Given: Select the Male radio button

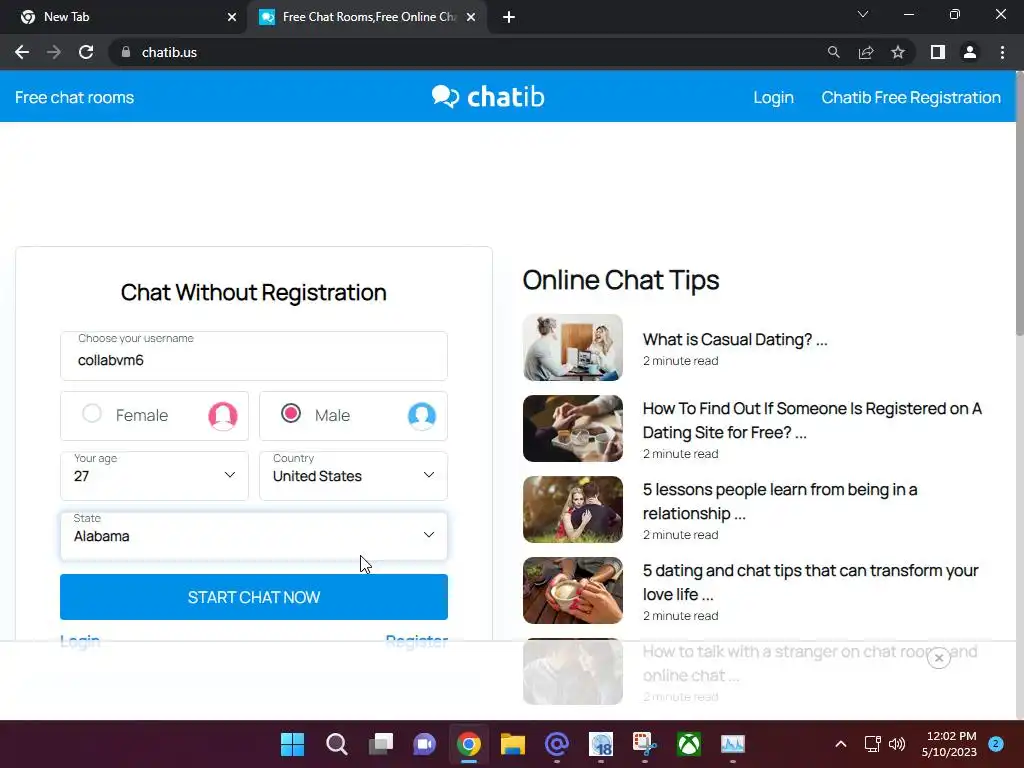Looking at the screenshot, I should [291, 413].
